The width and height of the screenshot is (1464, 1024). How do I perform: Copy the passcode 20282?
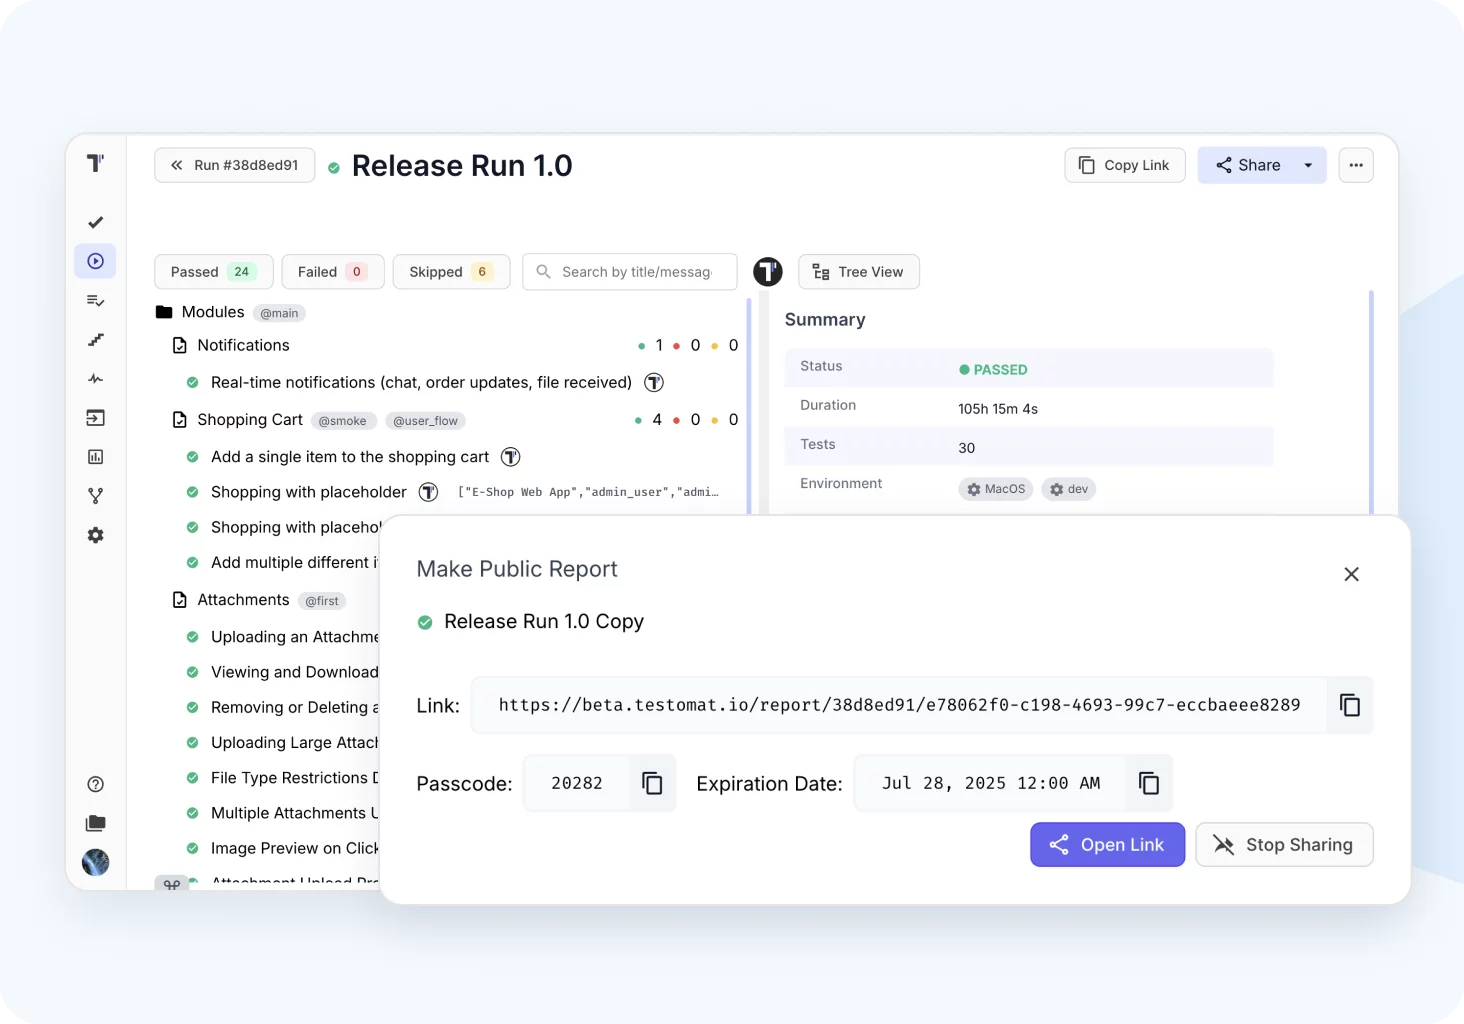point(652,783)
